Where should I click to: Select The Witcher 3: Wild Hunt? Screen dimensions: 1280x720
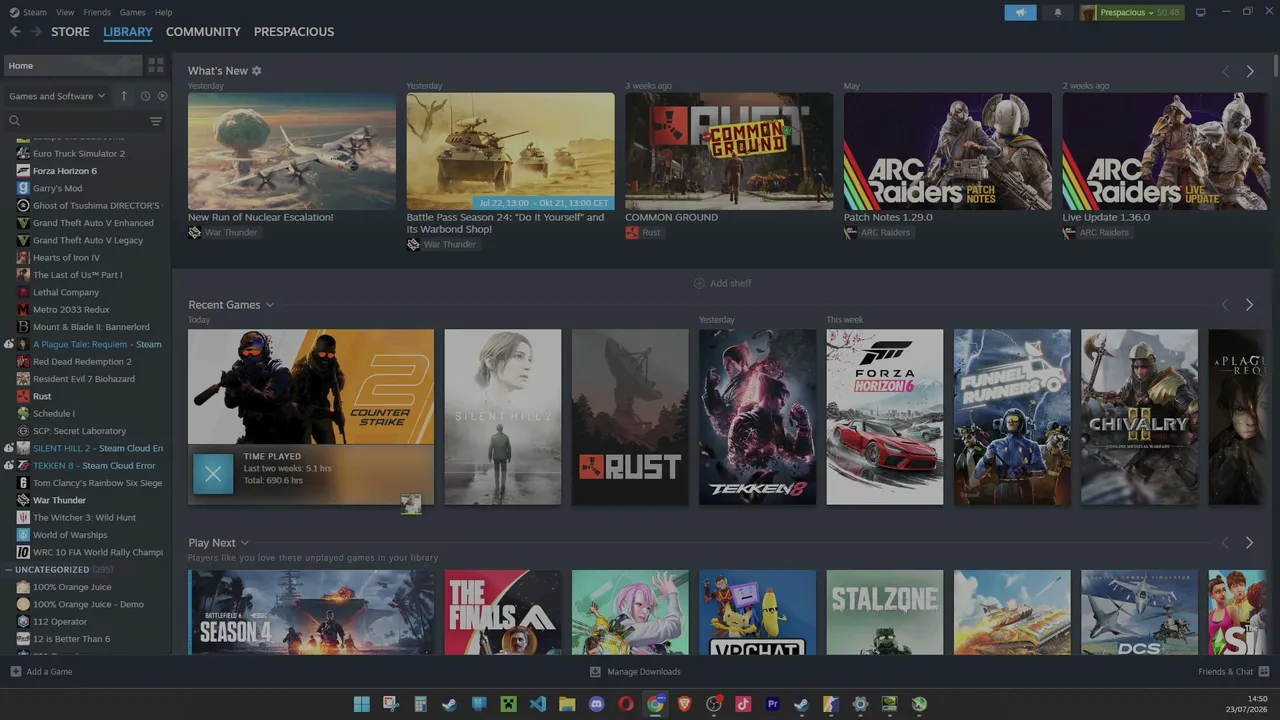pyautogui.click(x=86, y=518)
